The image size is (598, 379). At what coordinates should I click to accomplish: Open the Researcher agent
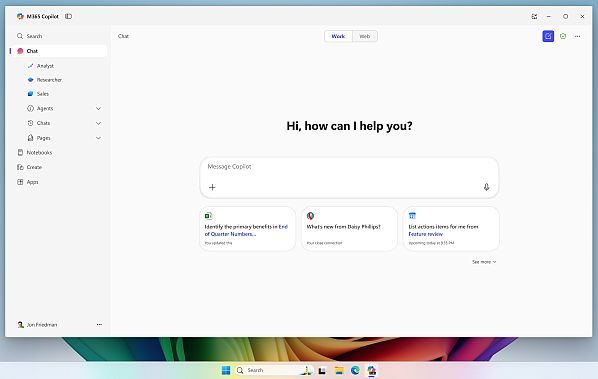45,80
